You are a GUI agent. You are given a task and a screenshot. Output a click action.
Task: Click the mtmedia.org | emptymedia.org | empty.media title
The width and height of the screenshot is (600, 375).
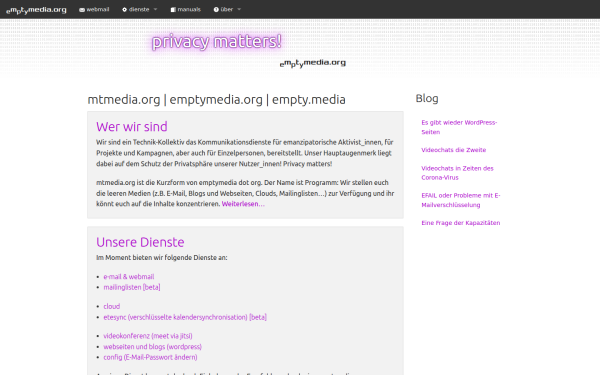click(x=217, y=99)
